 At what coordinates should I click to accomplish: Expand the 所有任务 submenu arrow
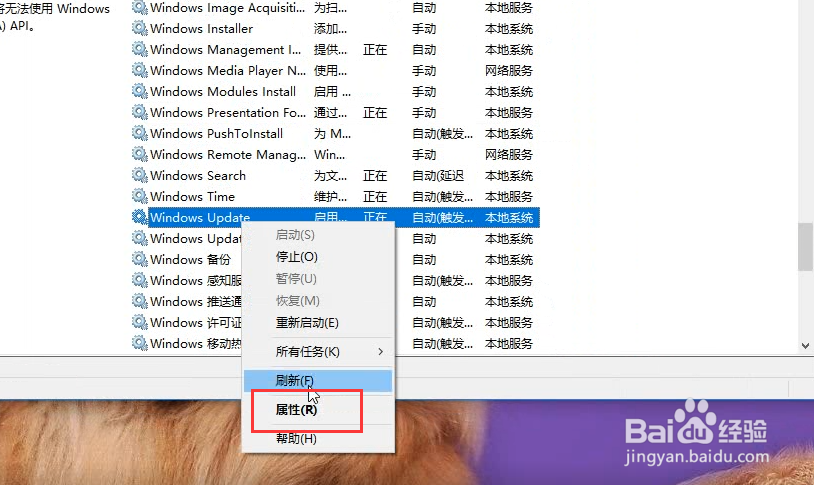(x=381, y=352)
